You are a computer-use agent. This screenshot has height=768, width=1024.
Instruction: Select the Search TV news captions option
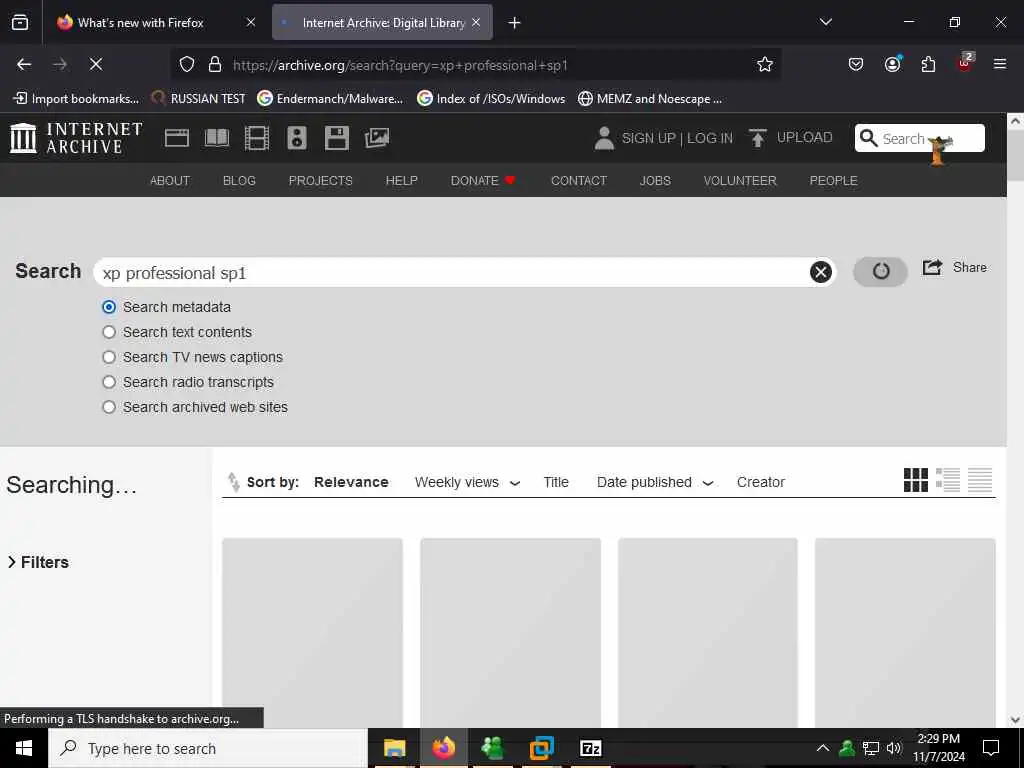[109, 357]
